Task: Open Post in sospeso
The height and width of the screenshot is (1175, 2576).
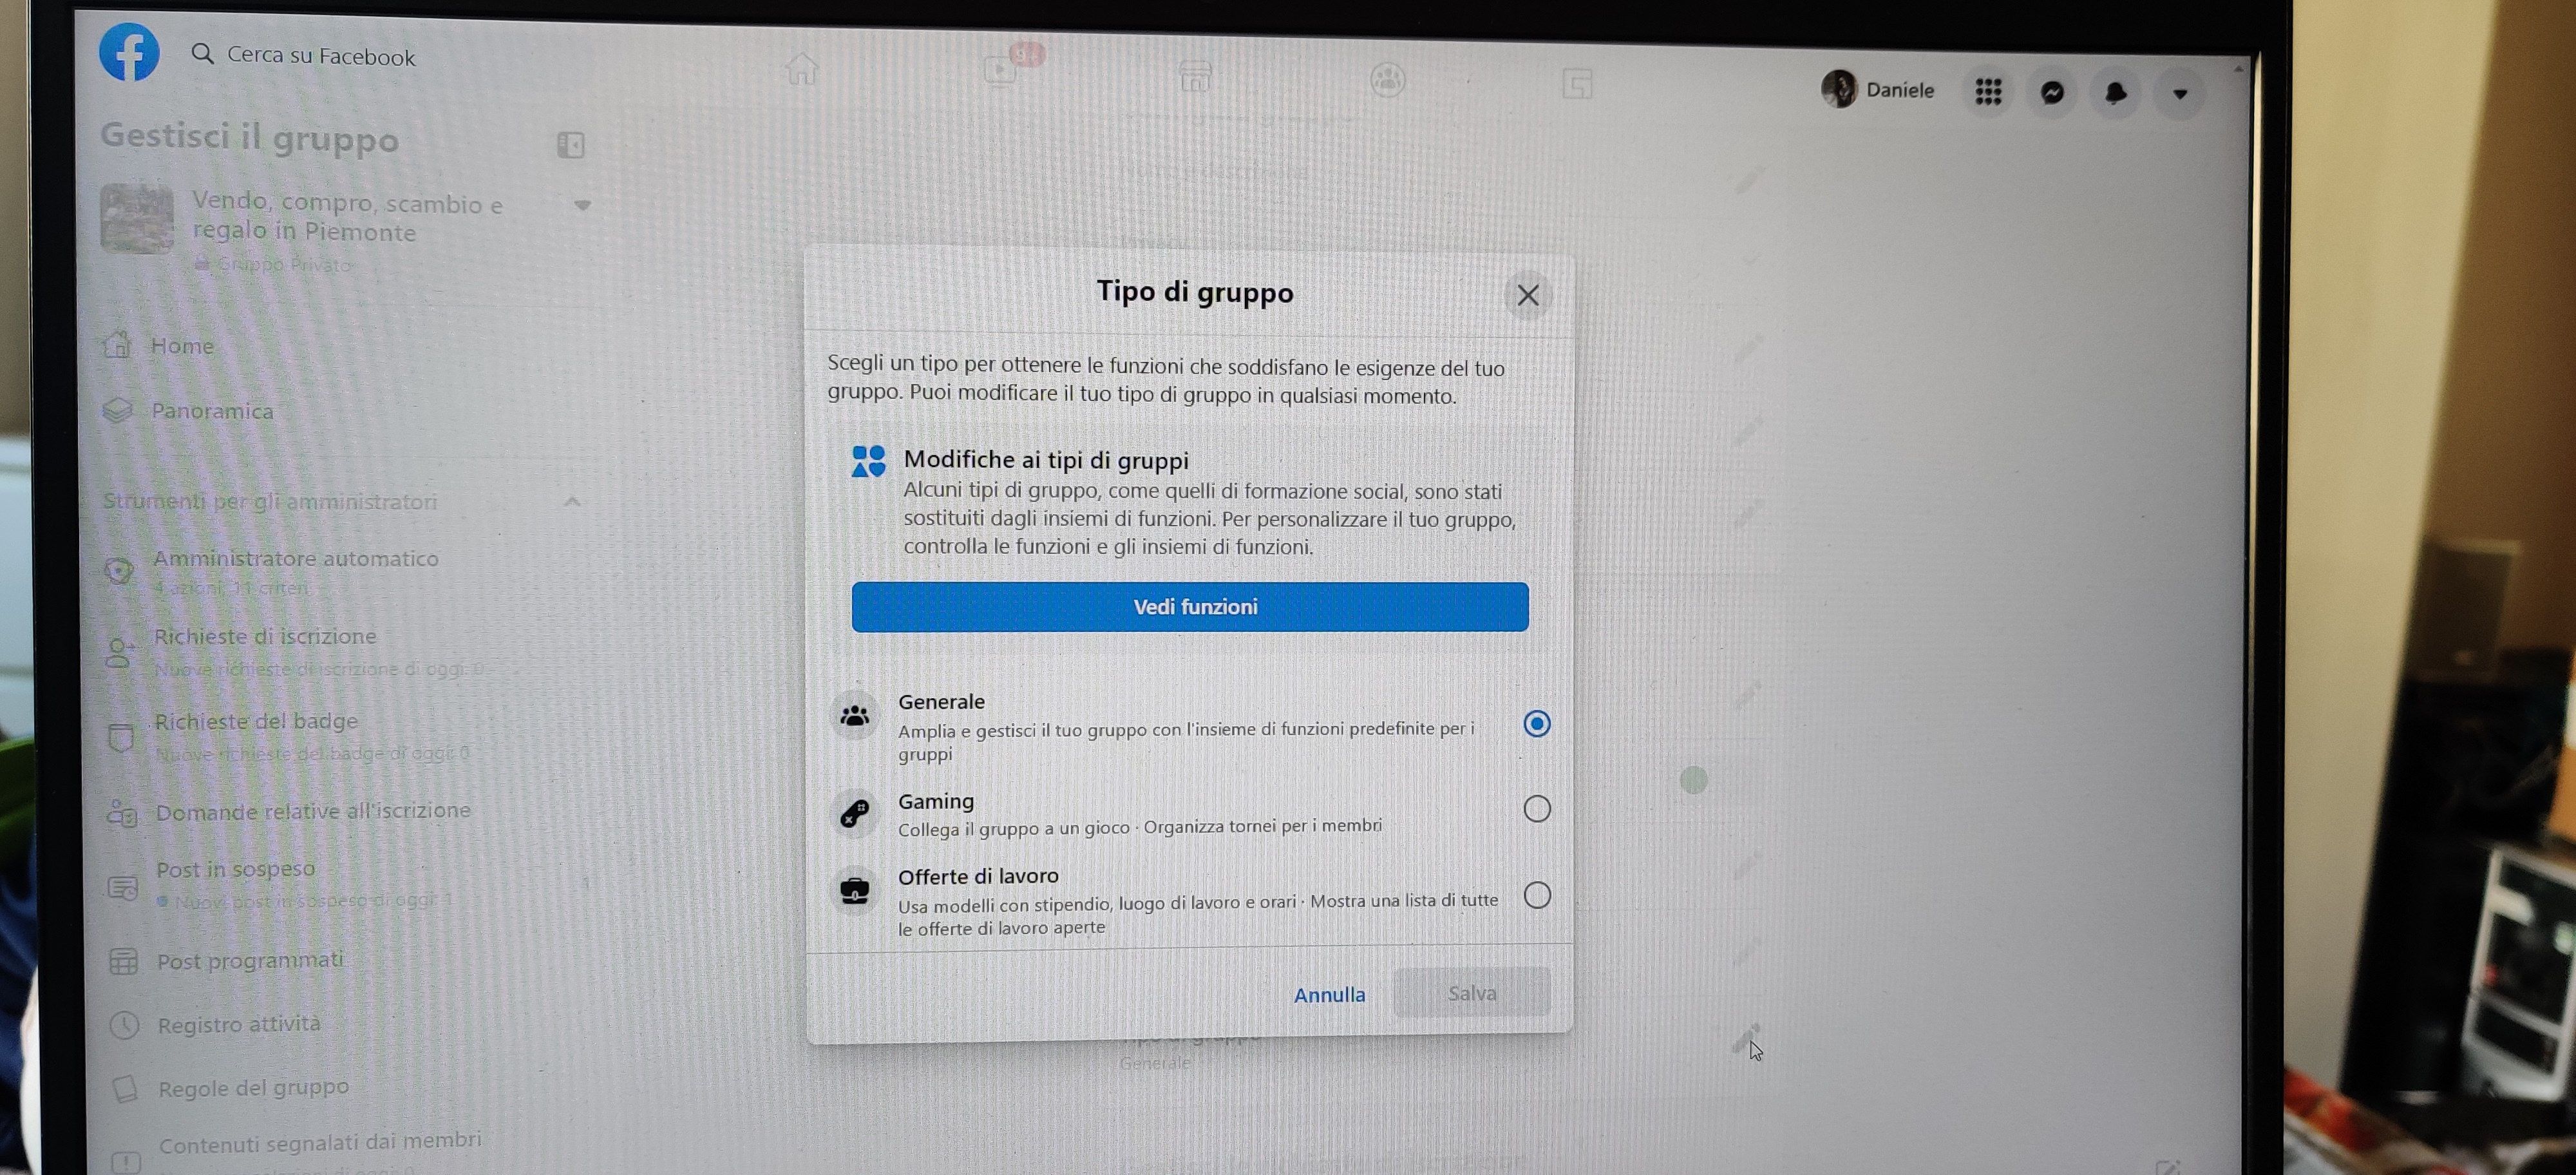Action: pyautogui.click(x=235, y=869)
